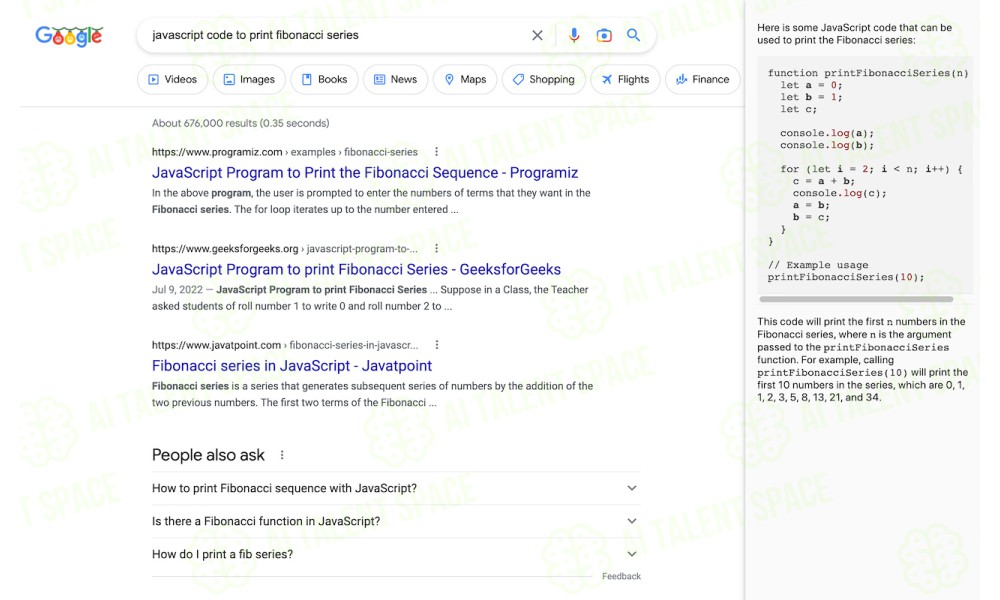
Task: Search by image using the camera icon
Action: 603,35
